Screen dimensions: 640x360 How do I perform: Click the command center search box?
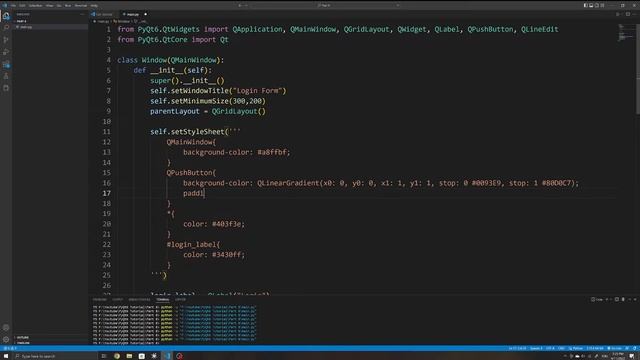325,5
